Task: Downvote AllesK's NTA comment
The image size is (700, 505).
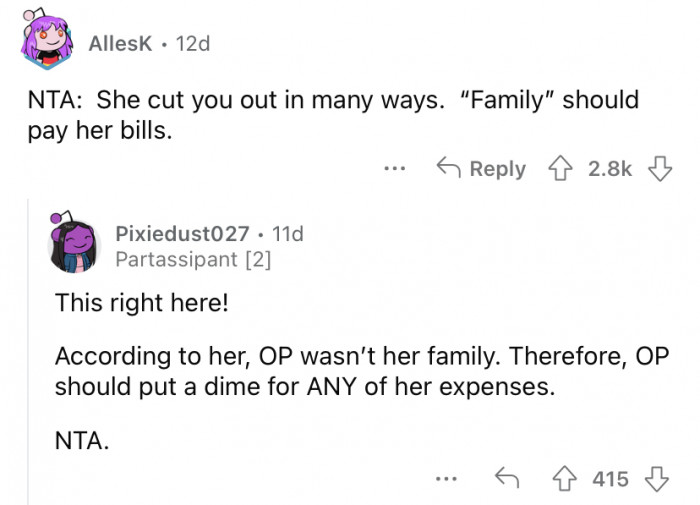Action: pos(657,169)
